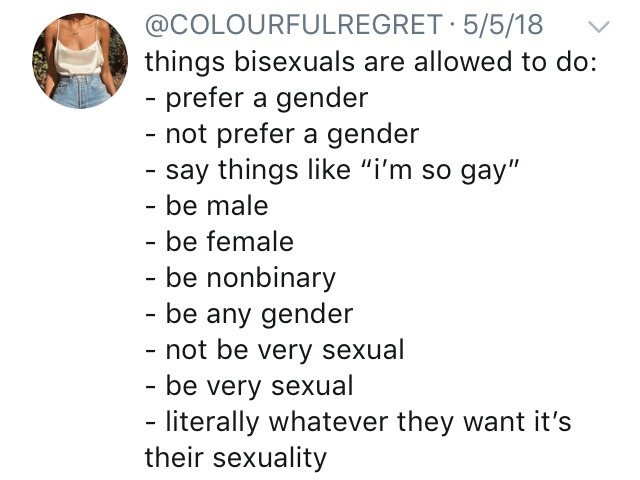Open the tweet options chevron menu
640x480 pixels.
tap(600, 27)
